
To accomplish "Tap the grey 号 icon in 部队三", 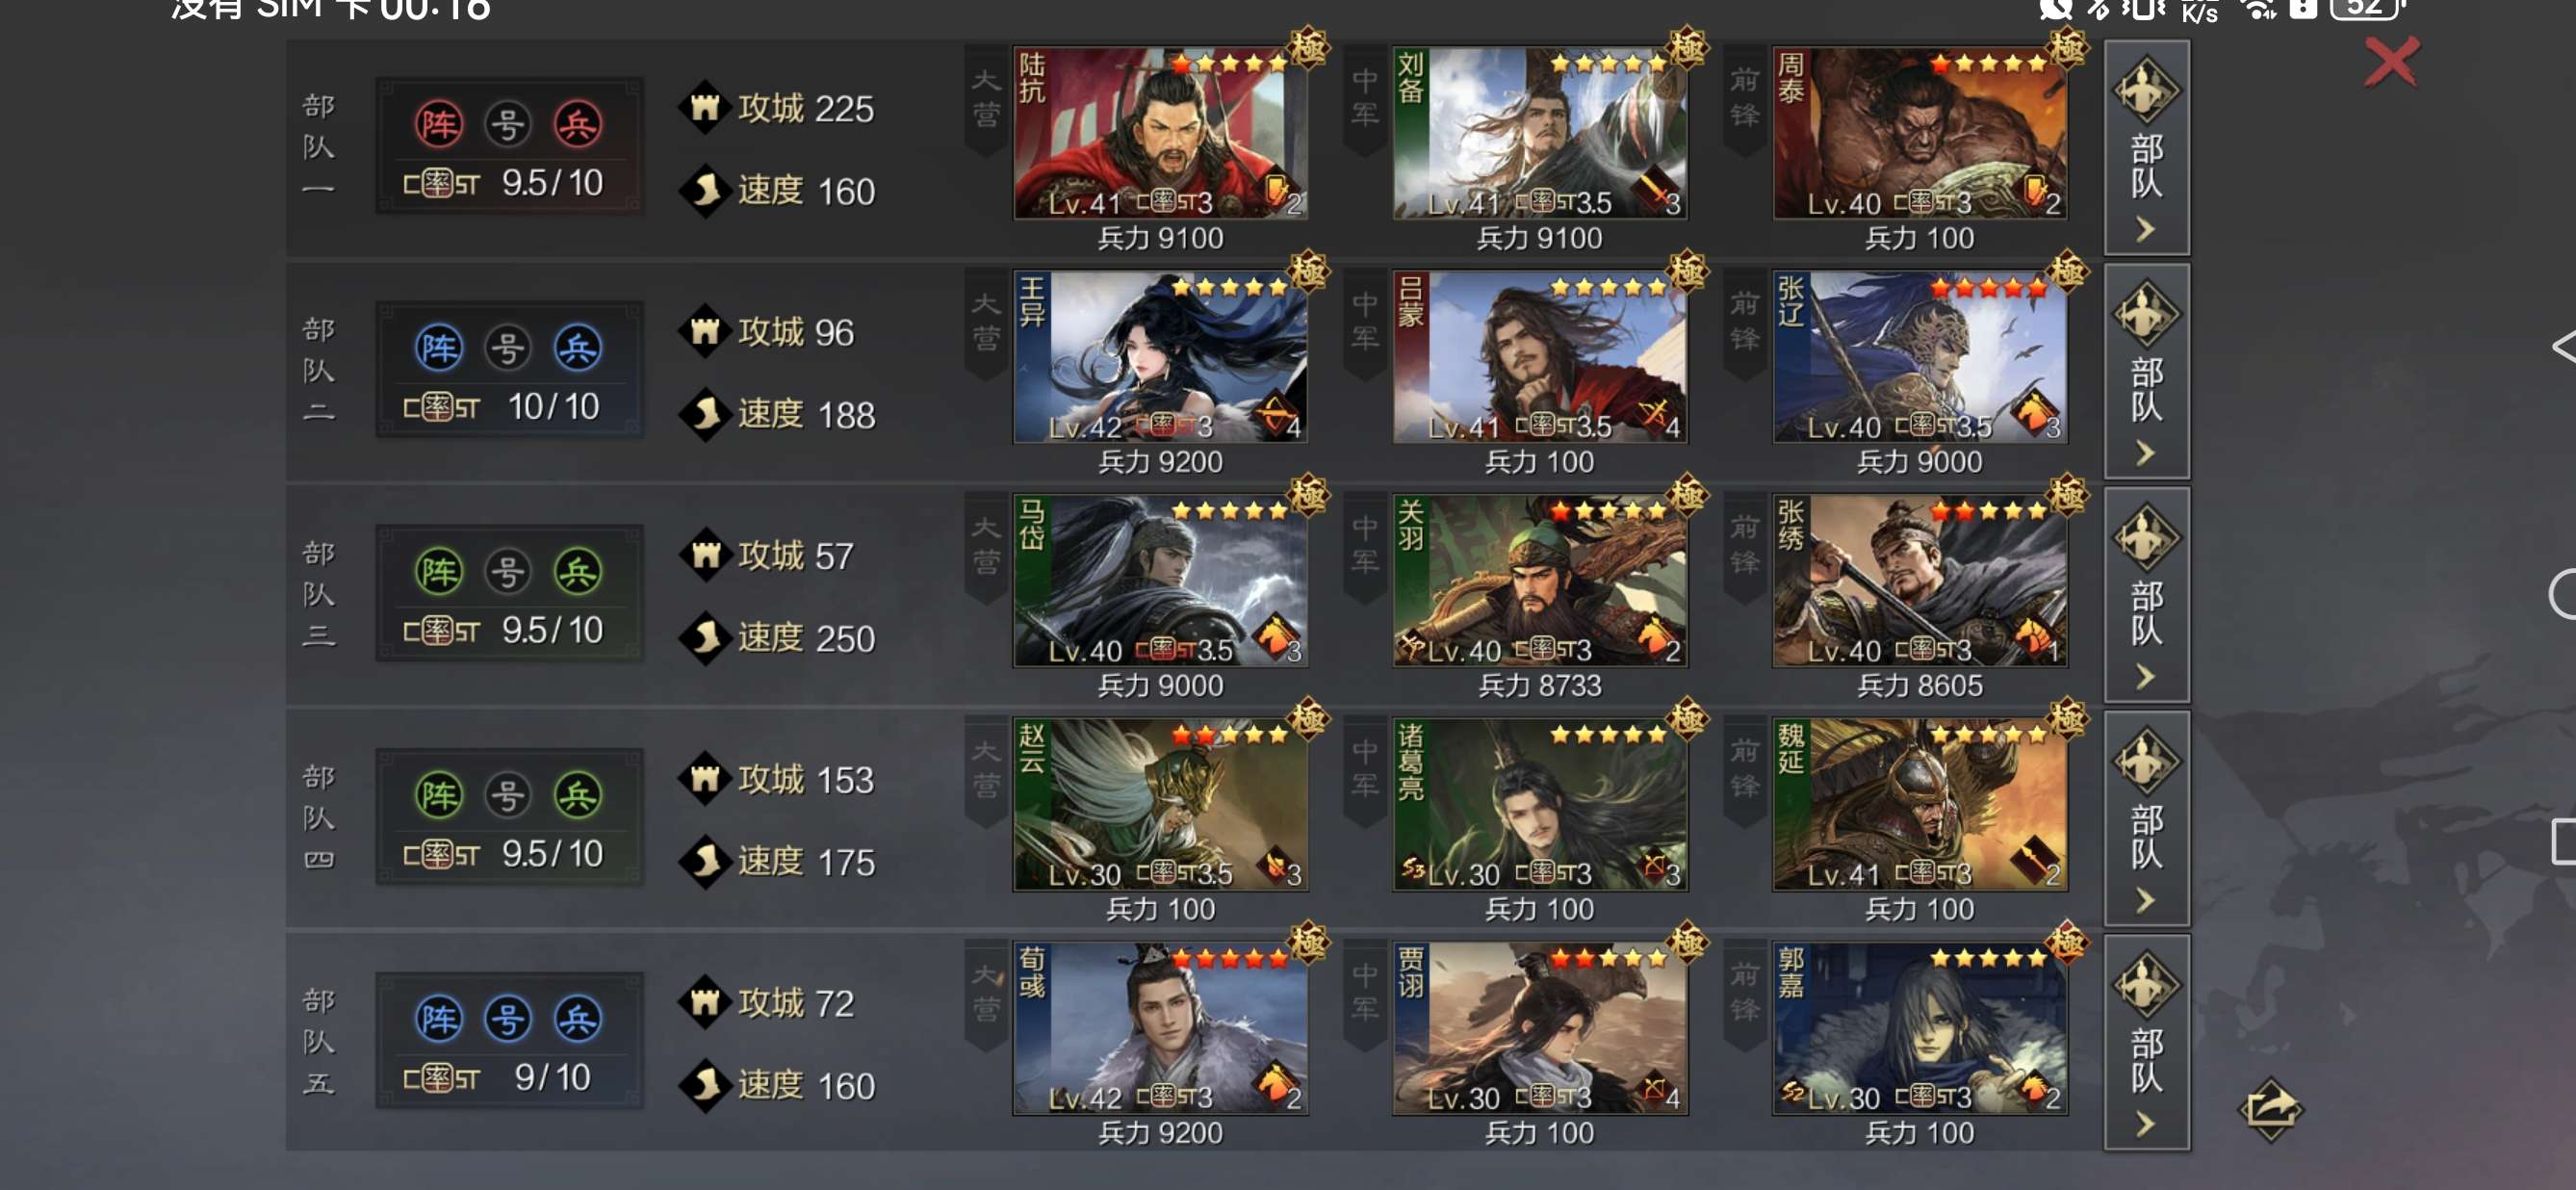I will click(x=508, y=572).
